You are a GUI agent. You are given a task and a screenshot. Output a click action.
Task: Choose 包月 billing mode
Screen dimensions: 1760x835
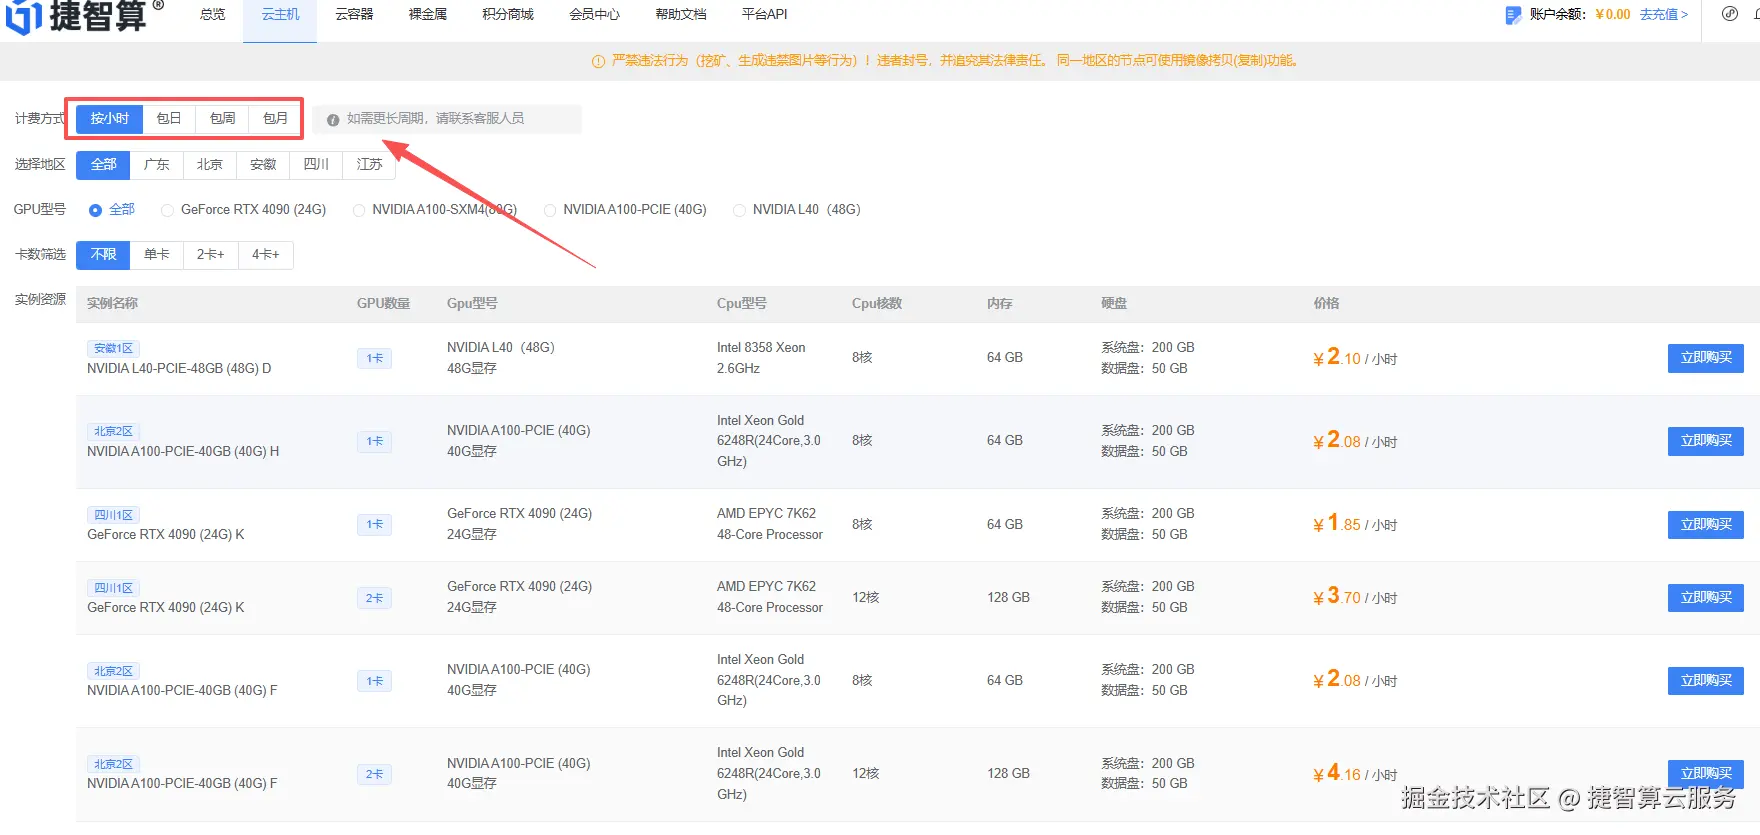pos(275,118)
